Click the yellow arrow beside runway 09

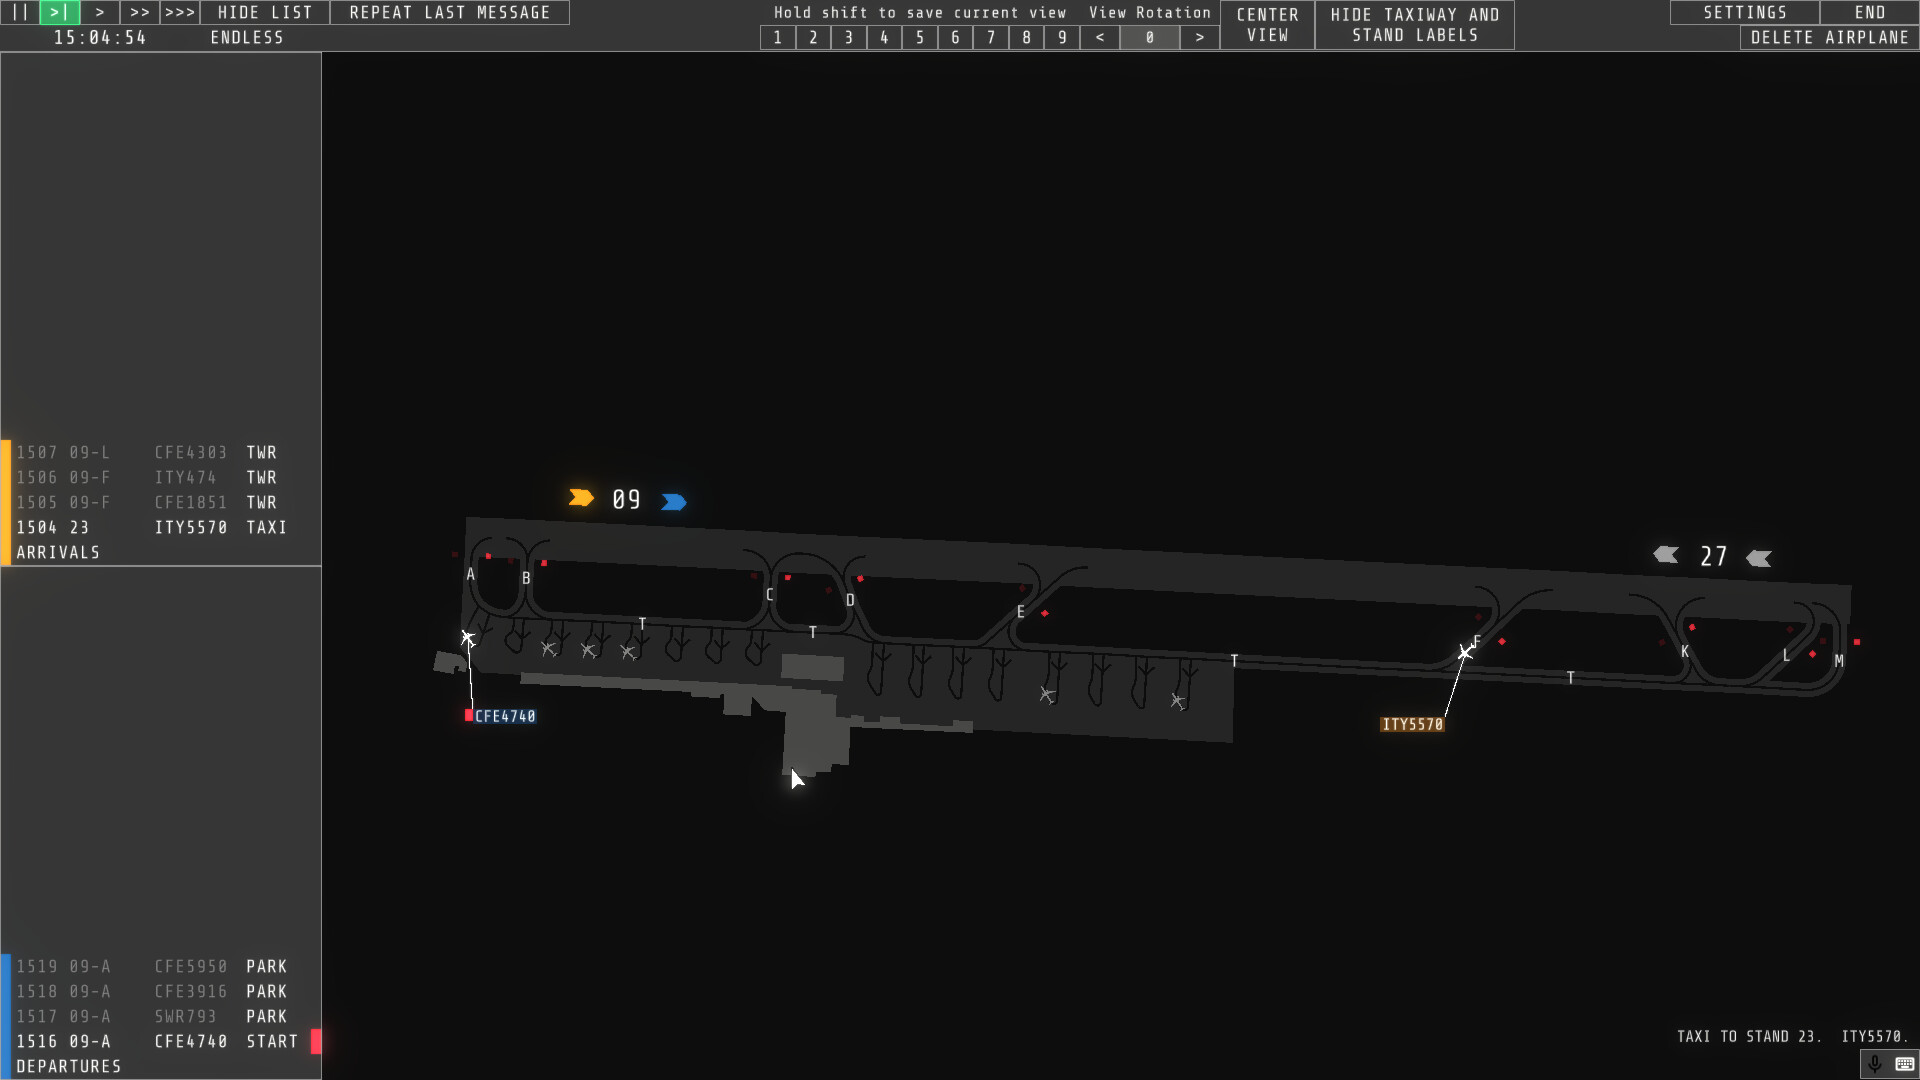point(581,497)
